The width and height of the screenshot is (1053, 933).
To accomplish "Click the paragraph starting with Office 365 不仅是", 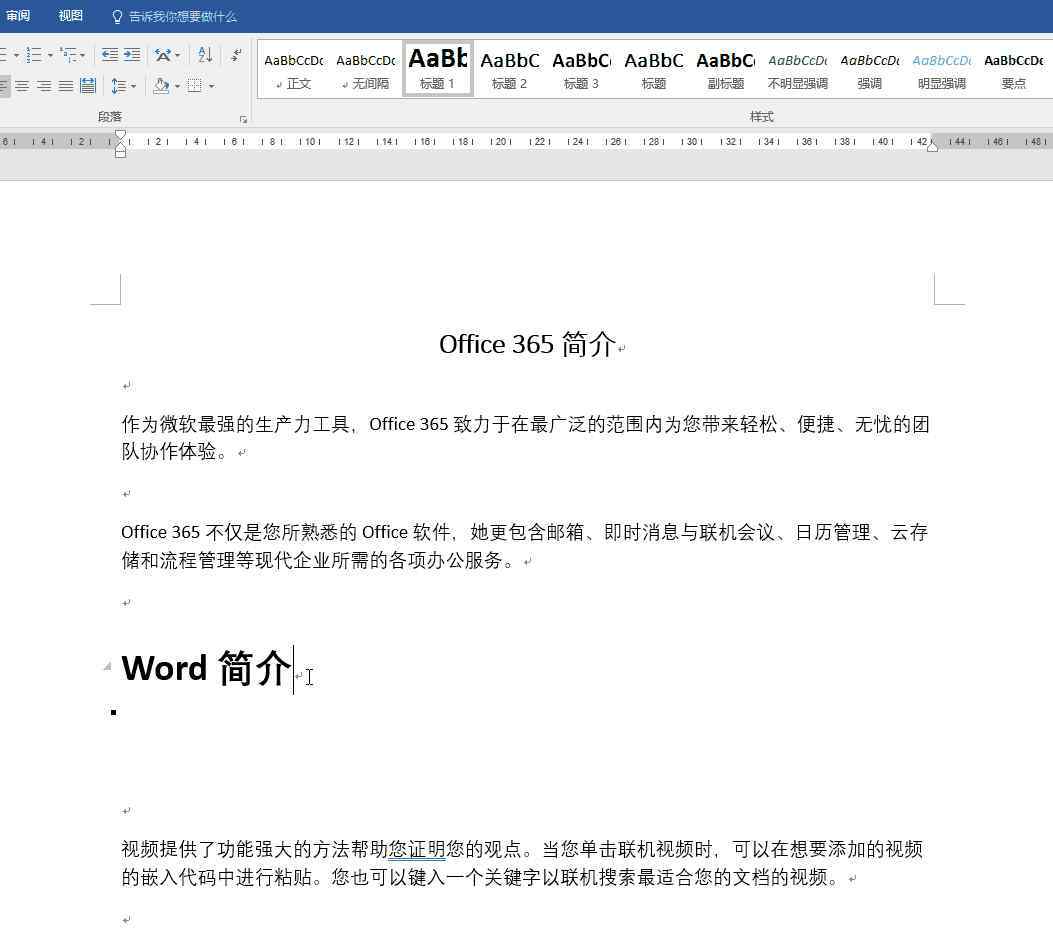I will point(525,546).
